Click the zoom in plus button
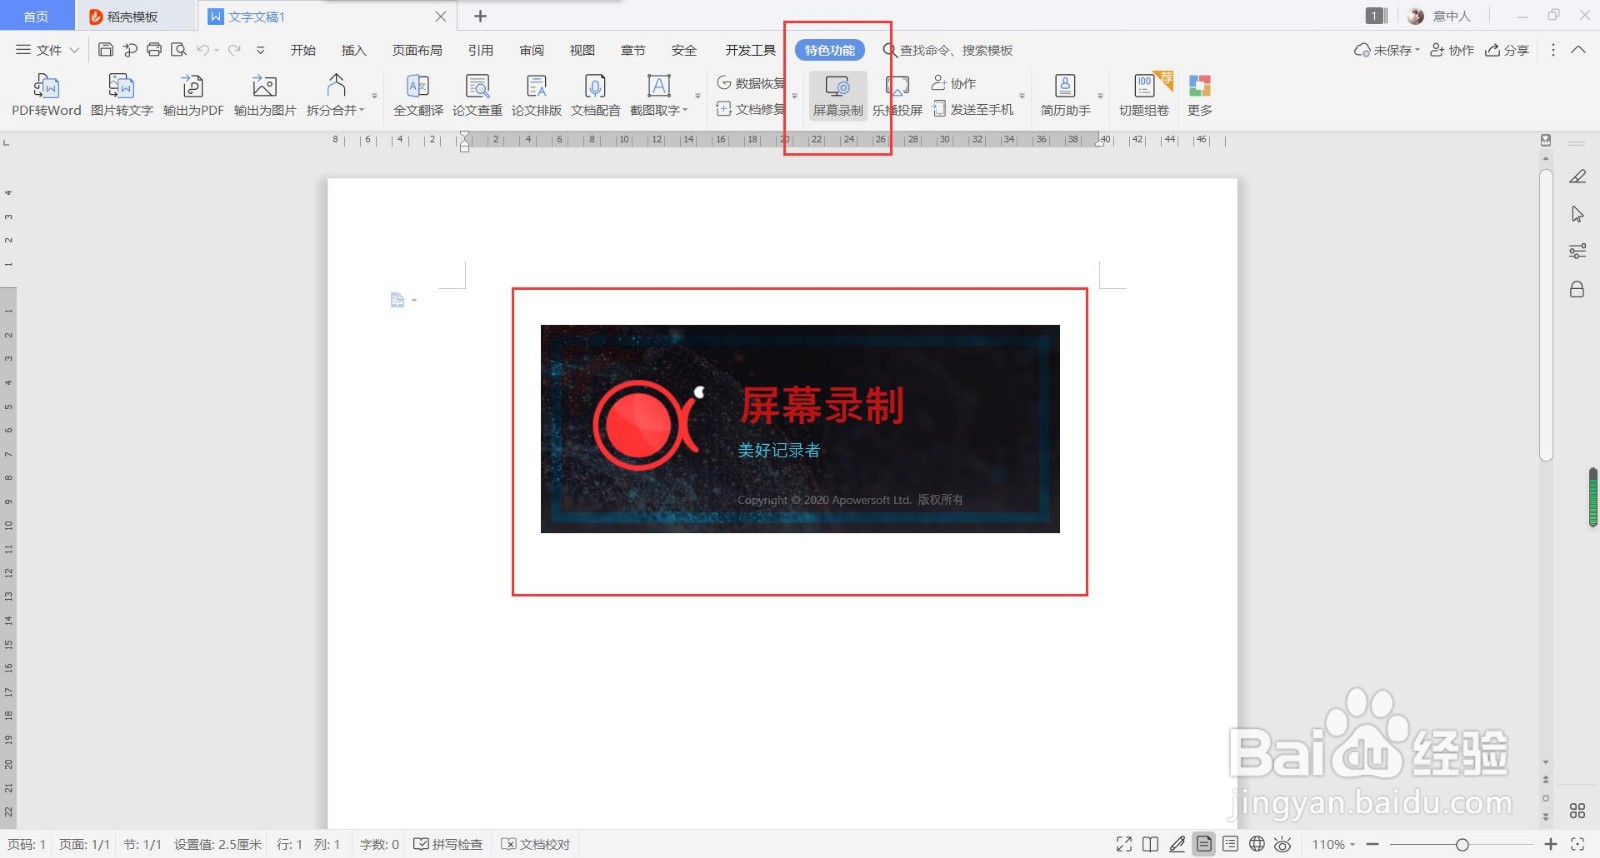The width and height of the screenshot is (1600, 858). [1551, 845]
